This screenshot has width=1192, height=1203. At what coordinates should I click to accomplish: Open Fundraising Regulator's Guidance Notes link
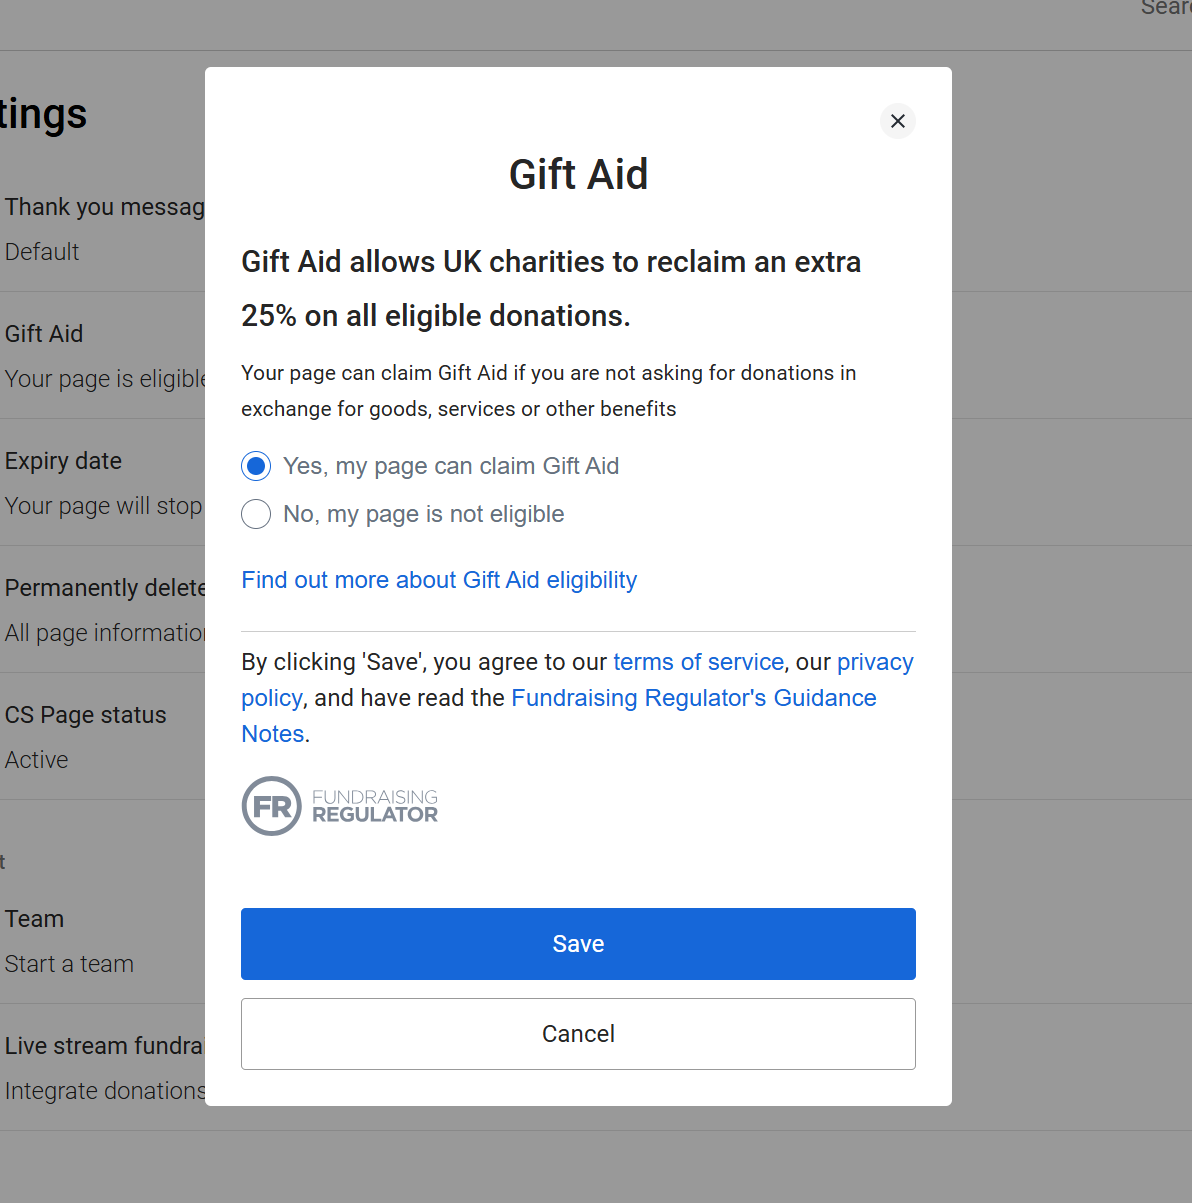693,698
